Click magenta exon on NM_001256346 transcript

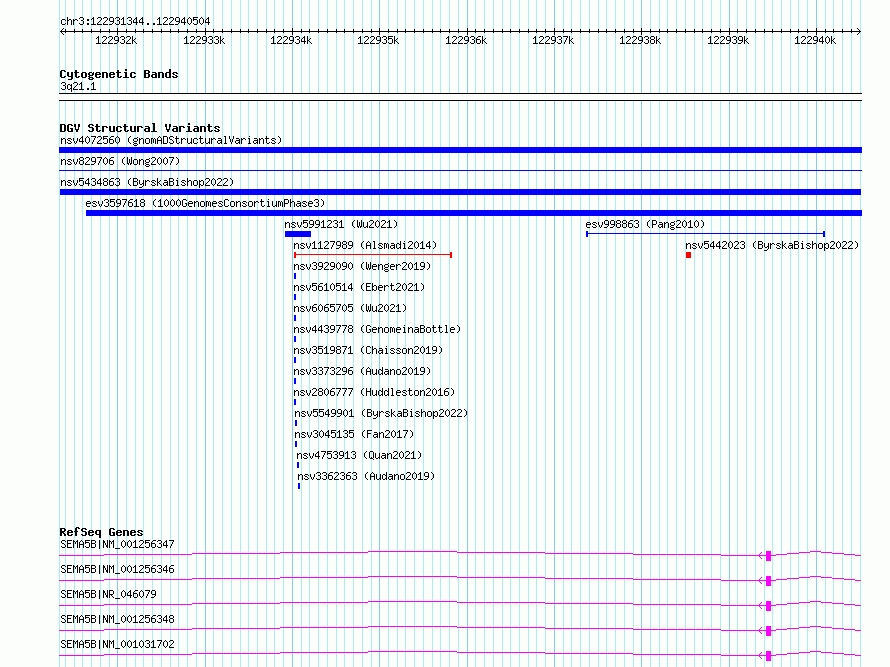[769, 581]
